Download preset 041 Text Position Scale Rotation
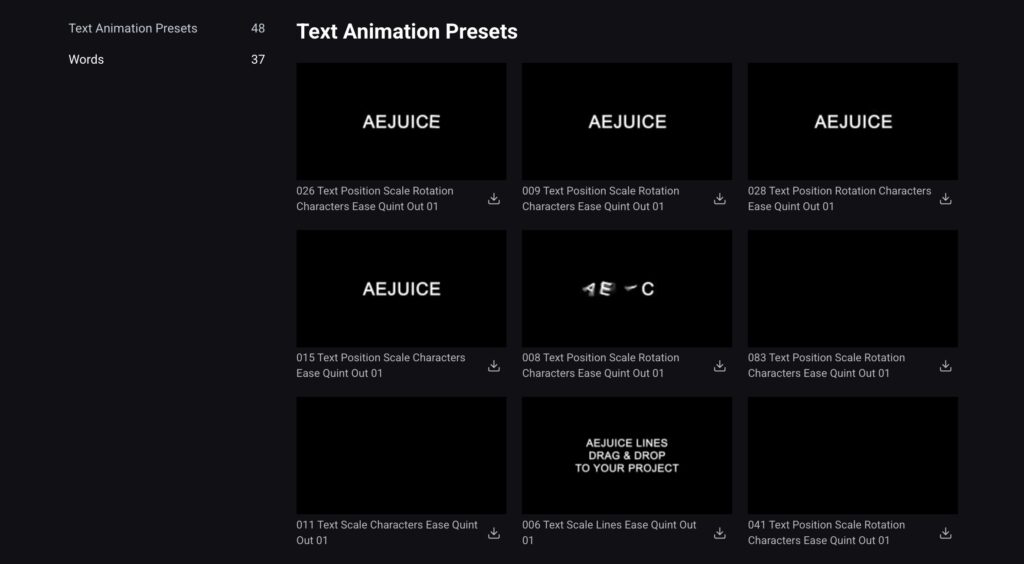 (x=946, y=533)
